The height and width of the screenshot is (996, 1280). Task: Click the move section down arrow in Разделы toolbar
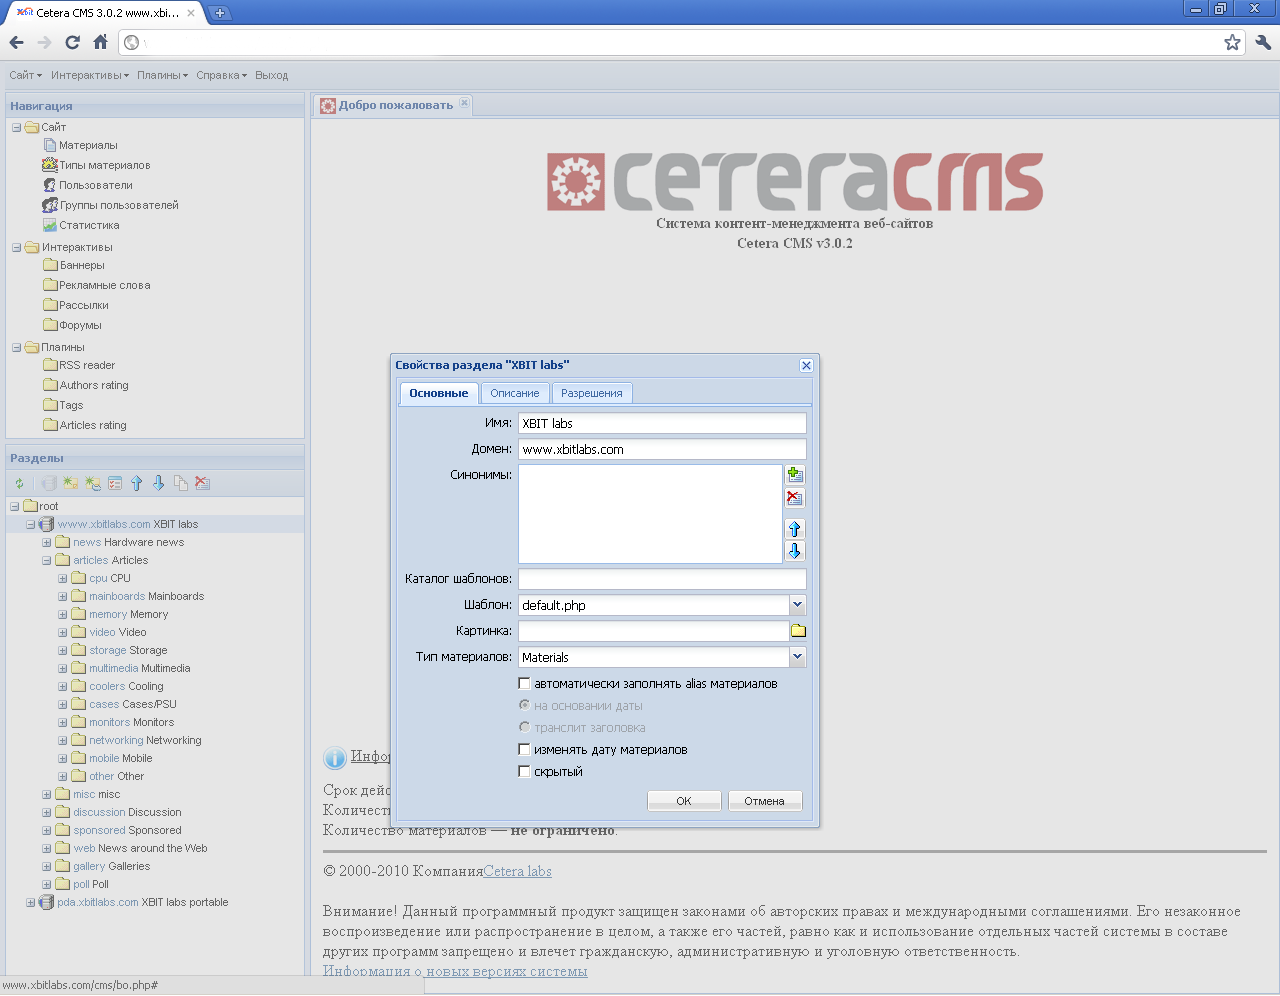[158, 484]
